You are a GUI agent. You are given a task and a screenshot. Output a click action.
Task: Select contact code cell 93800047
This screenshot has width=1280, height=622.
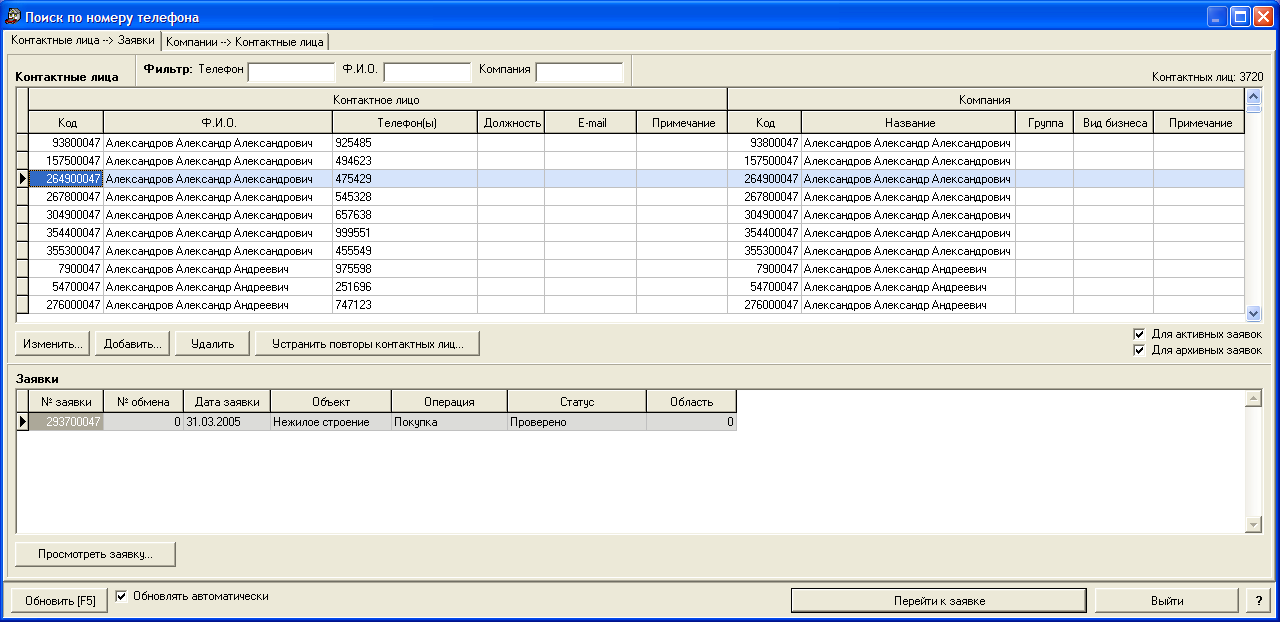point(66,143)
